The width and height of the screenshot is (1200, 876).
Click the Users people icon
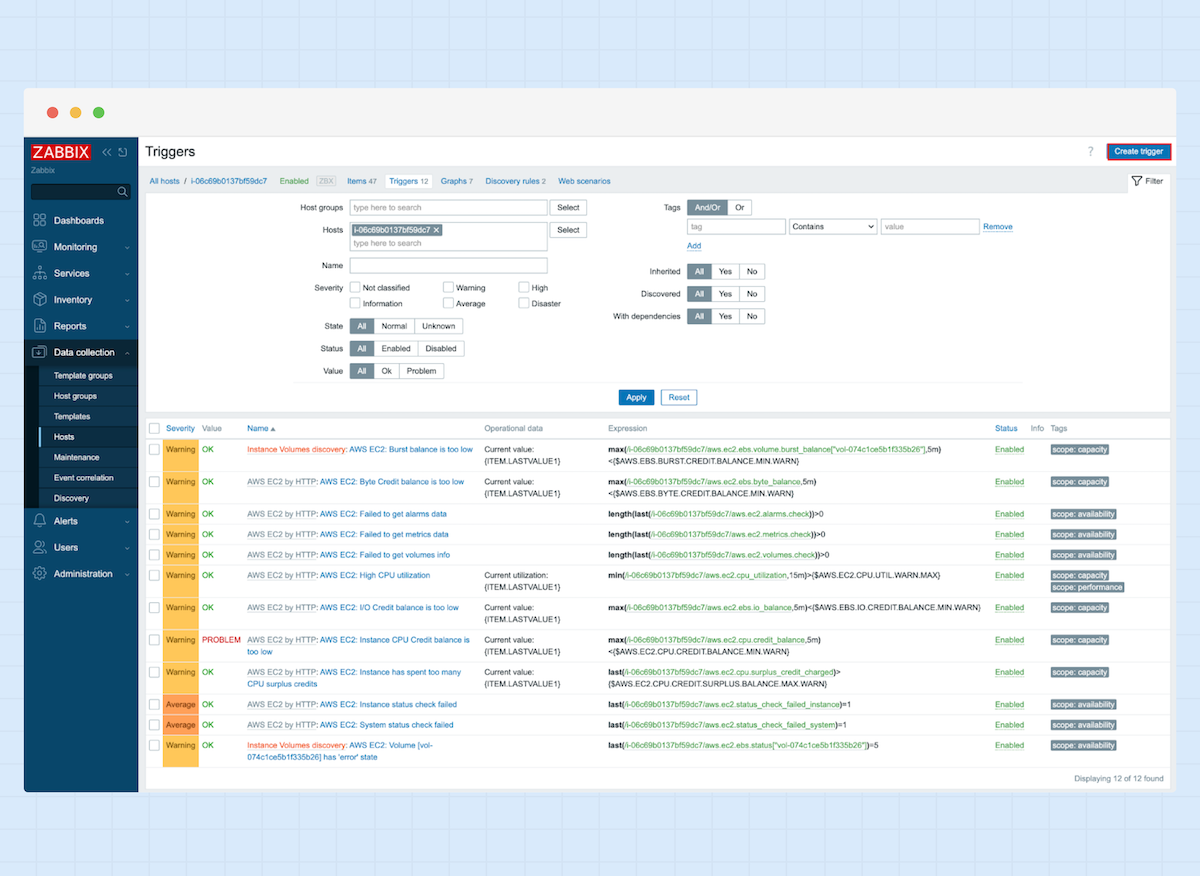point(40,547)
